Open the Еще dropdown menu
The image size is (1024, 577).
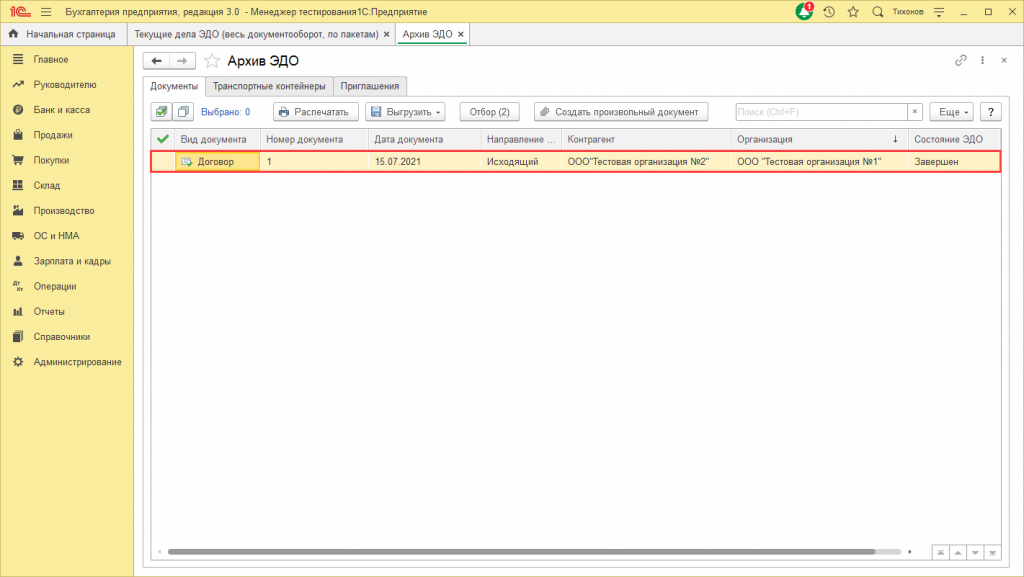tap(952, 112)
